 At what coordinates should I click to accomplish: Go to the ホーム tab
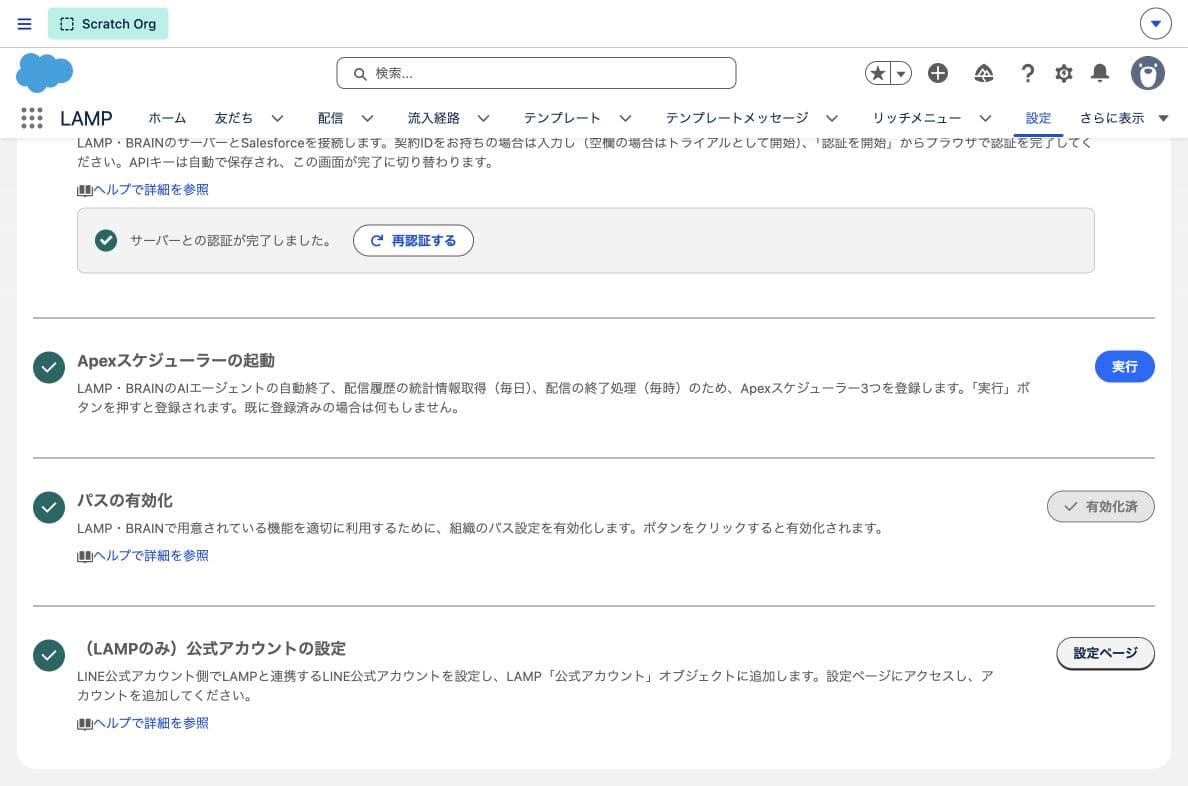tap(167, 118)
